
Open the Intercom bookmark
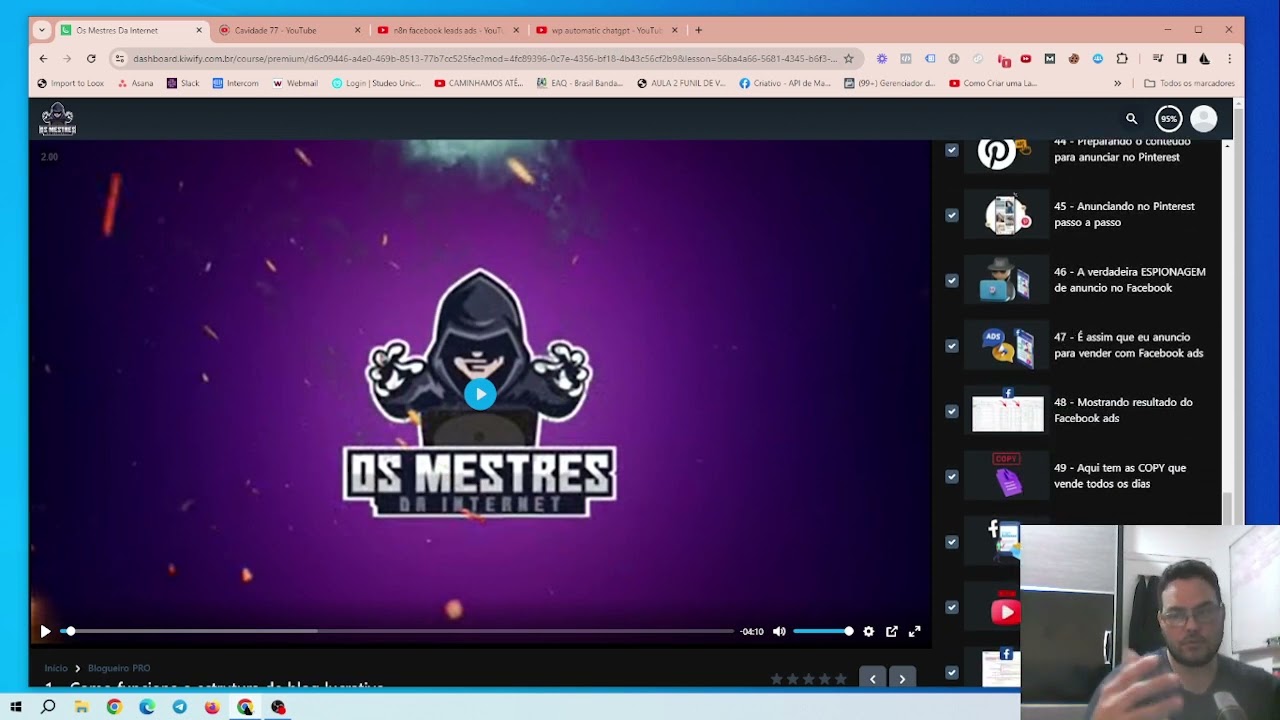tap(235, 83)
